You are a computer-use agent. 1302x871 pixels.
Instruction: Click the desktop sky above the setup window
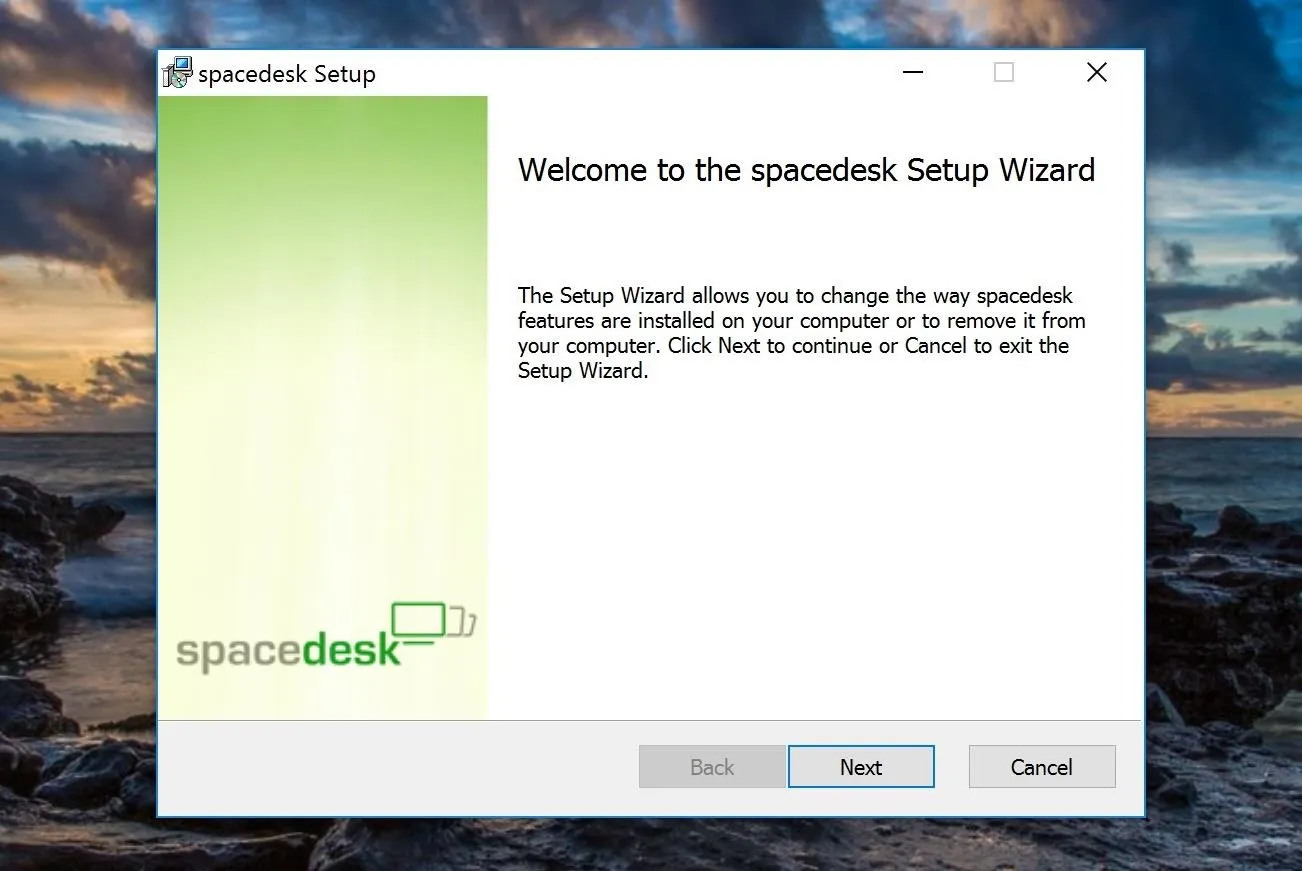(650, 22)
